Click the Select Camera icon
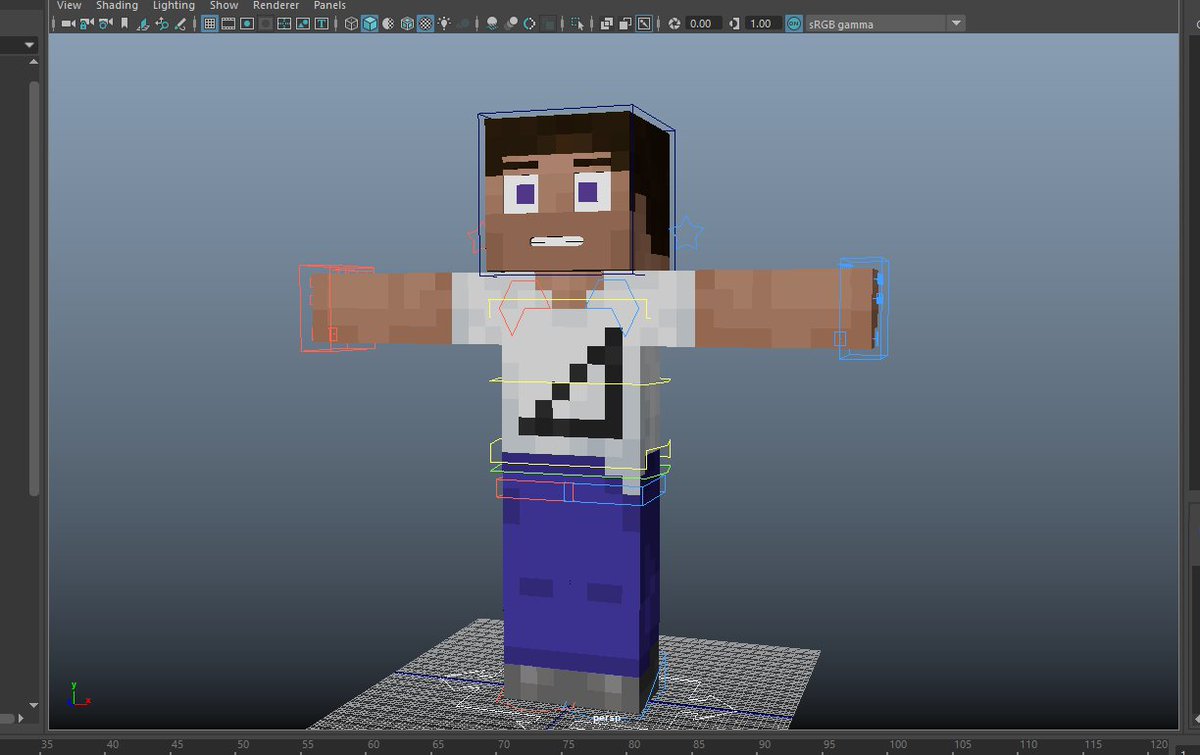This screenshot has width=1200, height=755. 68,23
